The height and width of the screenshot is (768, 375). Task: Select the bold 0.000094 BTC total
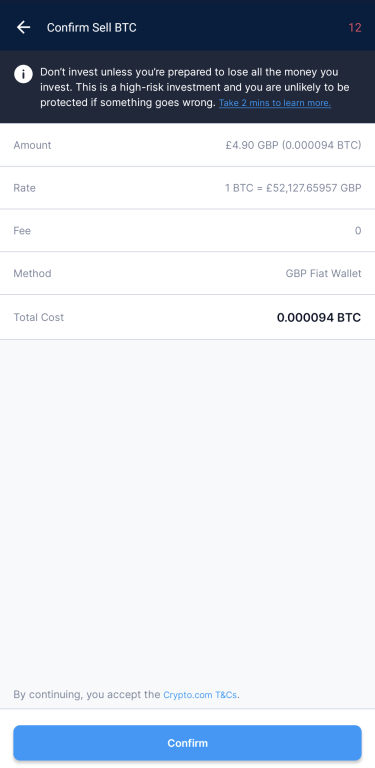click(319, 317)
